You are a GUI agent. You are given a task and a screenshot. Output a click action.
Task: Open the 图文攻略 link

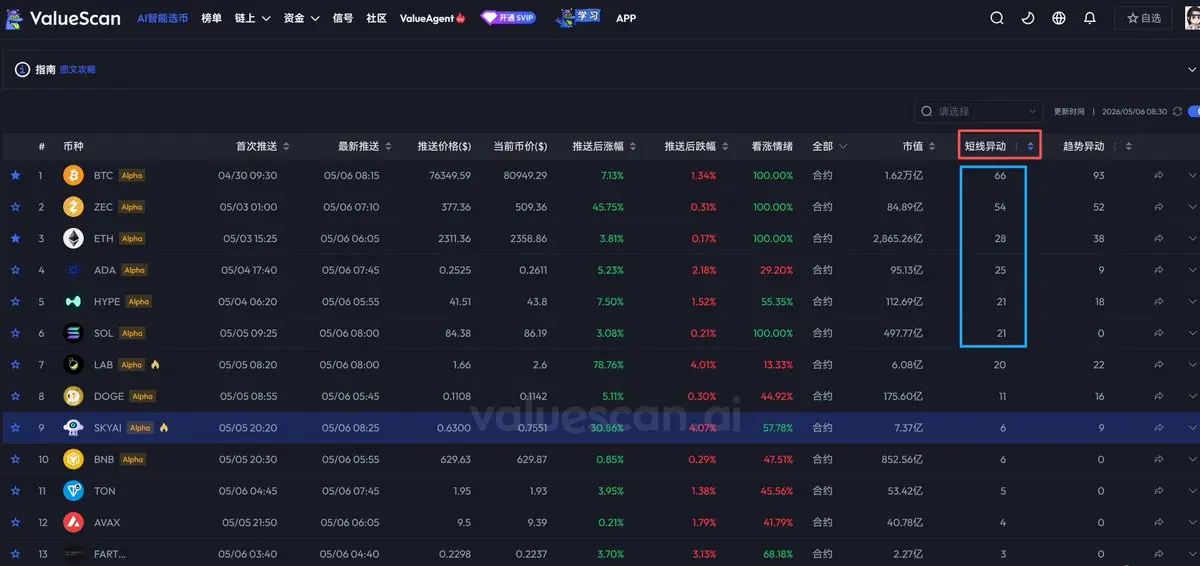(x=78, y=69)
